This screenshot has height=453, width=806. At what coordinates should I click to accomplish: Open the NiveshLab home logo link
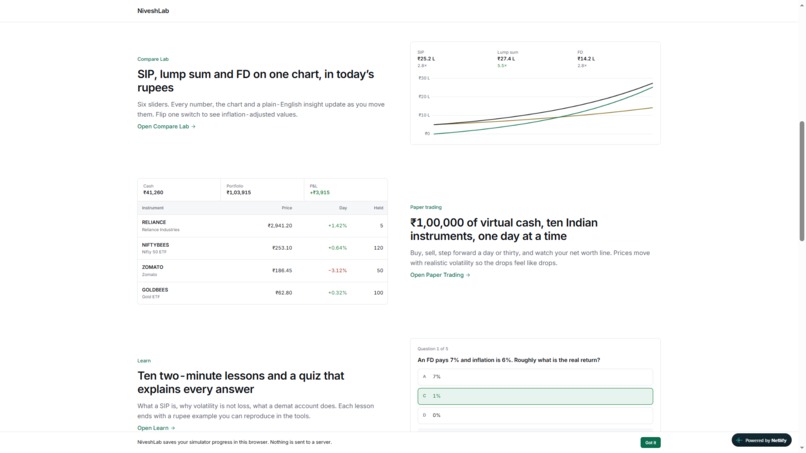(153, 11)
